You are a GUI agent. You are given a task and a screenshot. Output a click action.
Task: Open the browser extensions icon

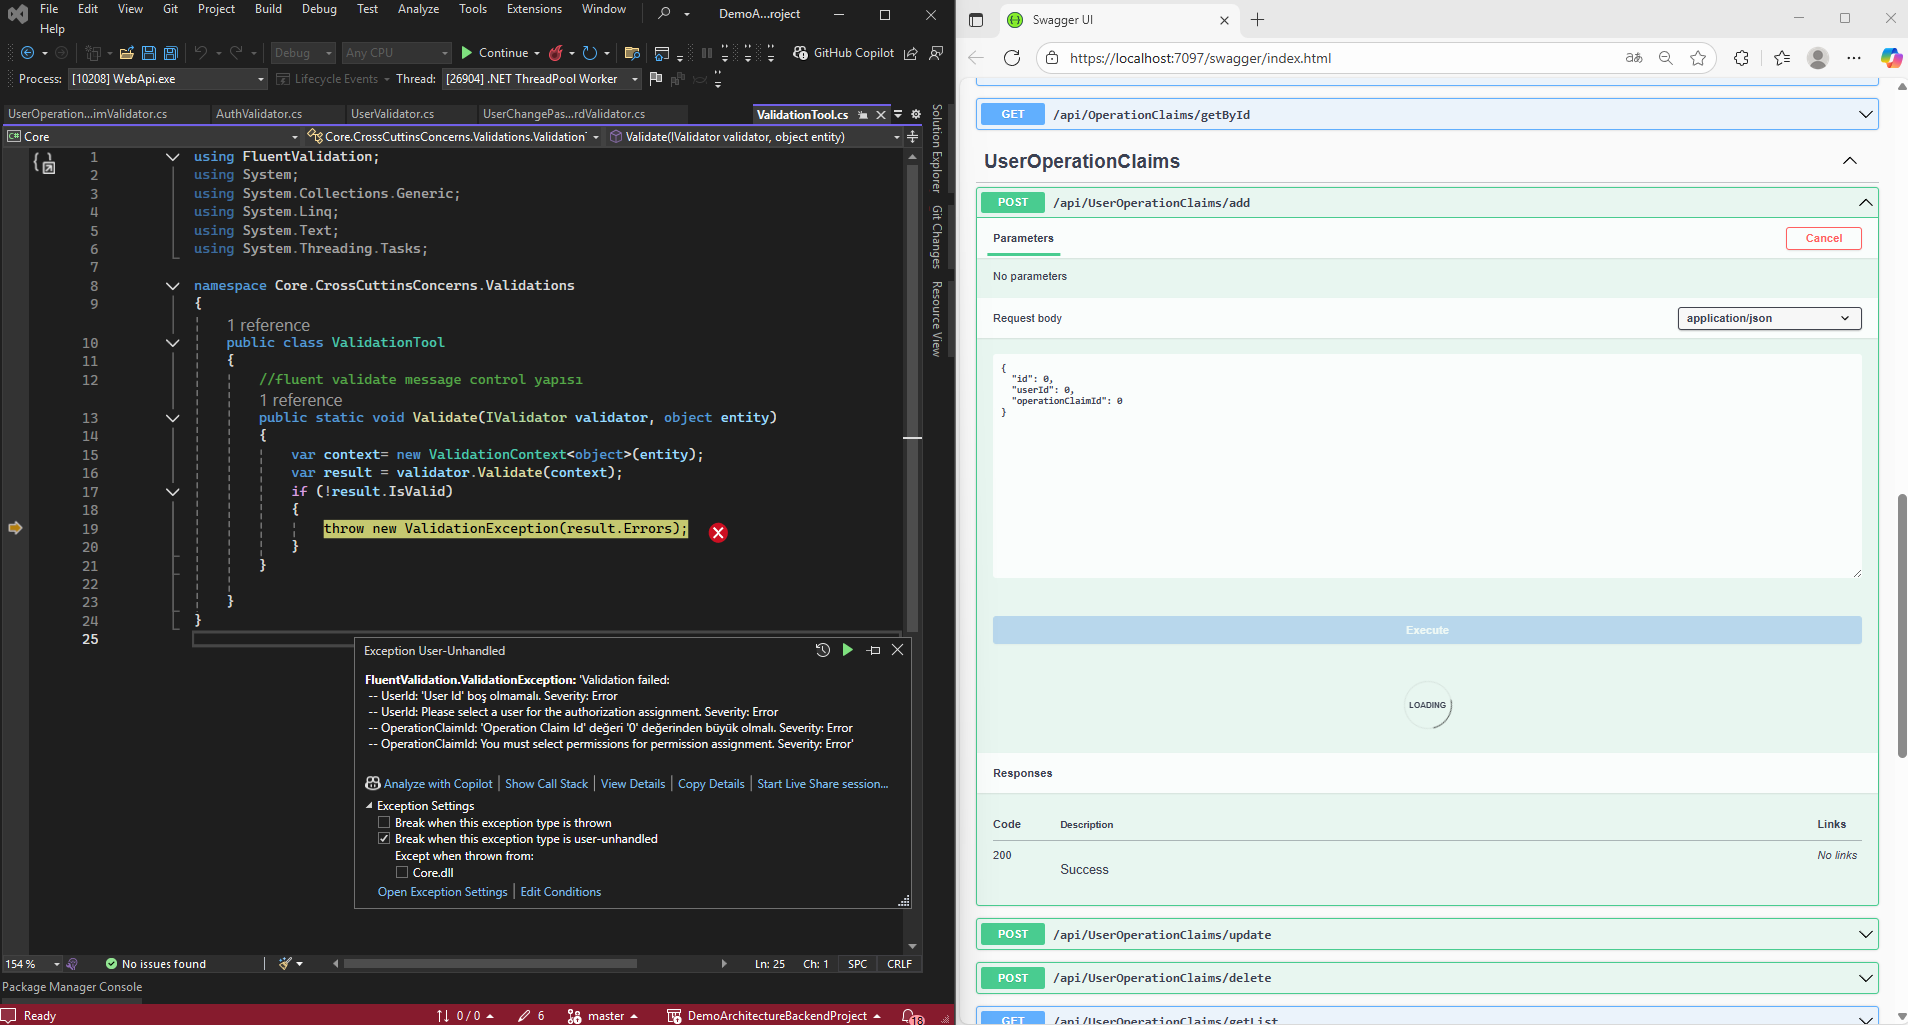[1741, 58]
